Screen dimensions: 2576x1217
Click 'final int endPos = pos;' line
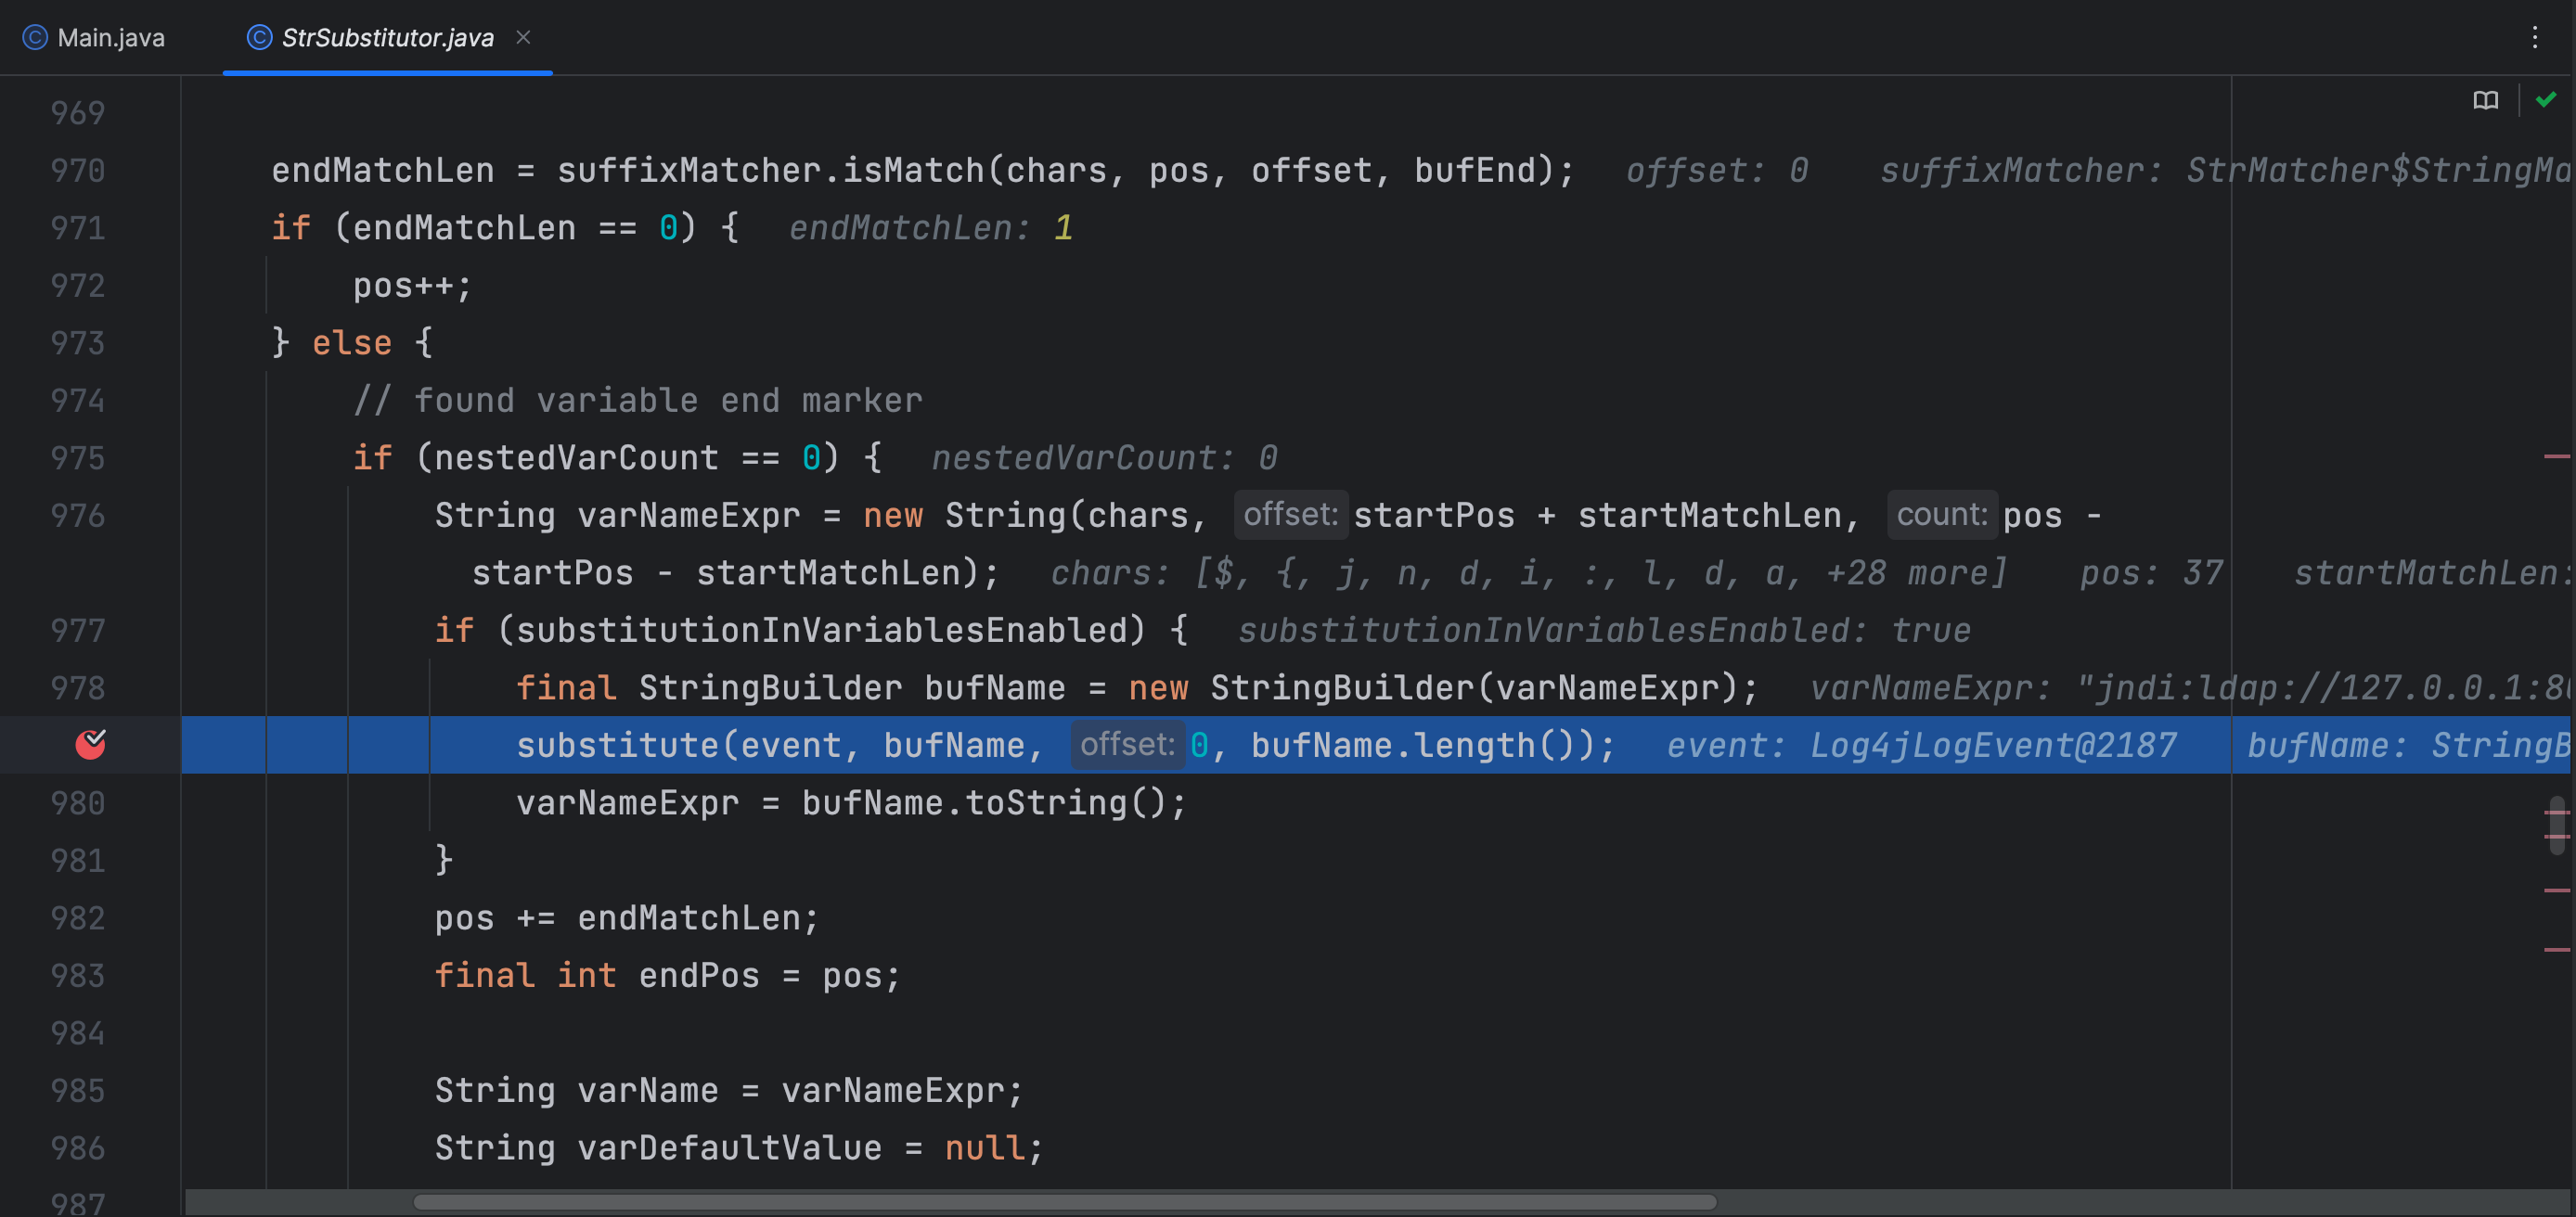(667, 975)
